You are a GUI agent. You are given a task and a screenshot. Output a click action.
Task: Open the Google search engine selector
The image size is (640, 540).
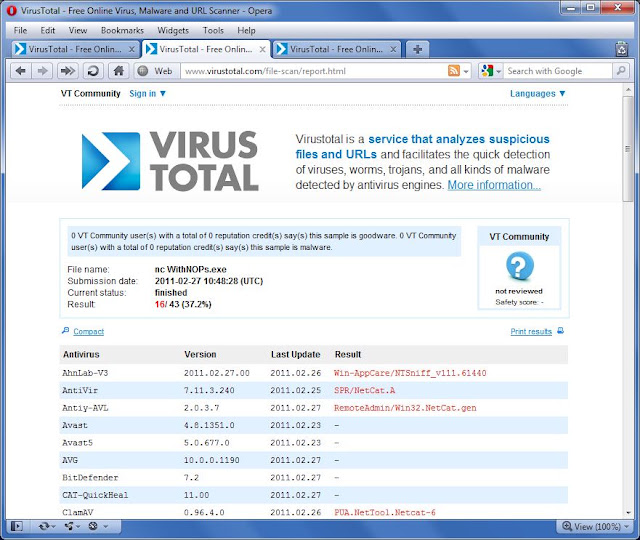491,71
